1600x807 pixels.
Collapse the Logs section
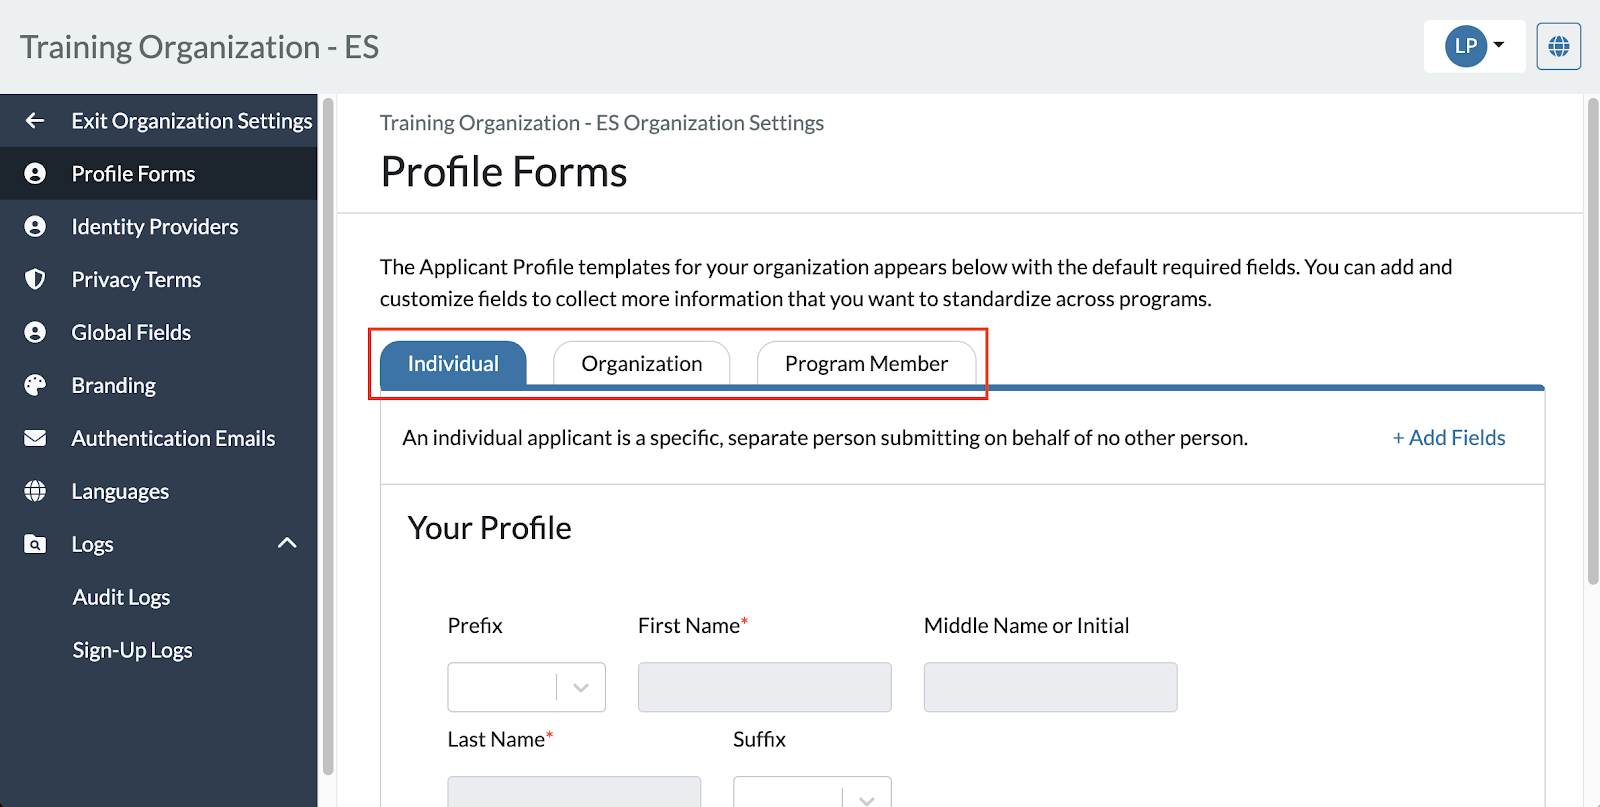pyautogui.click(x=288, y=543)
